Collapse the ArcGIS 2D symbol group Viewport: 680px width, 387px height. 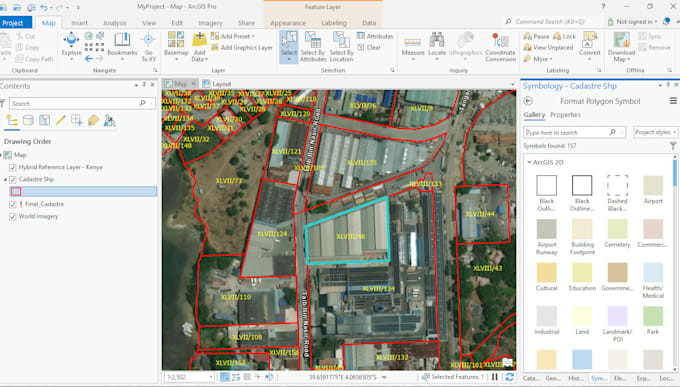[x=529, y=162]
